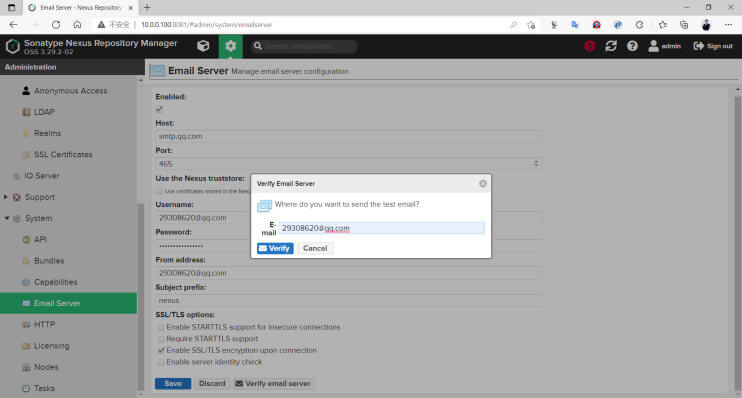Click the E-mail field in dialog
Image resolution: width=742 pixels, height=398 pixels.
coord(381,228)
